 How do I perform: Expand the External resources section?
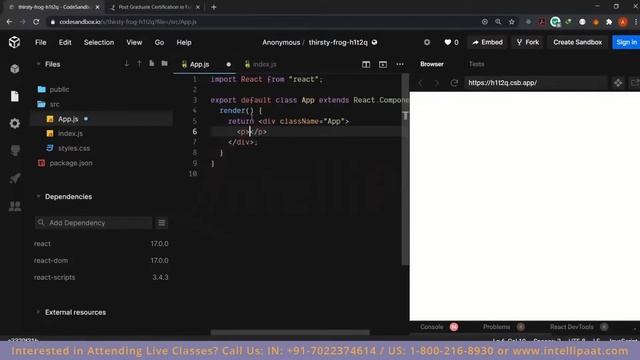pos(38,312)
